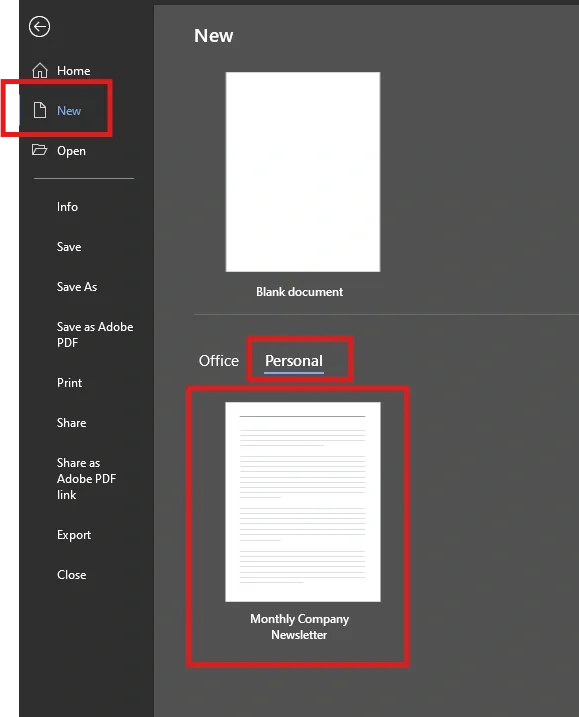Open the Home menu entry
This screenshot has width=579, height=717.
click(x=74, y=71)
